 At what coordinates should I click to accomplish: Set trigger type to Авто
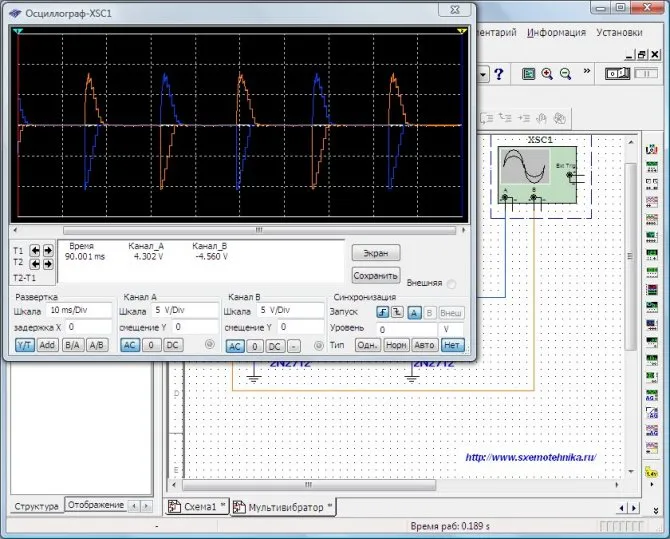pyautogui.click(x=424, y=345)
